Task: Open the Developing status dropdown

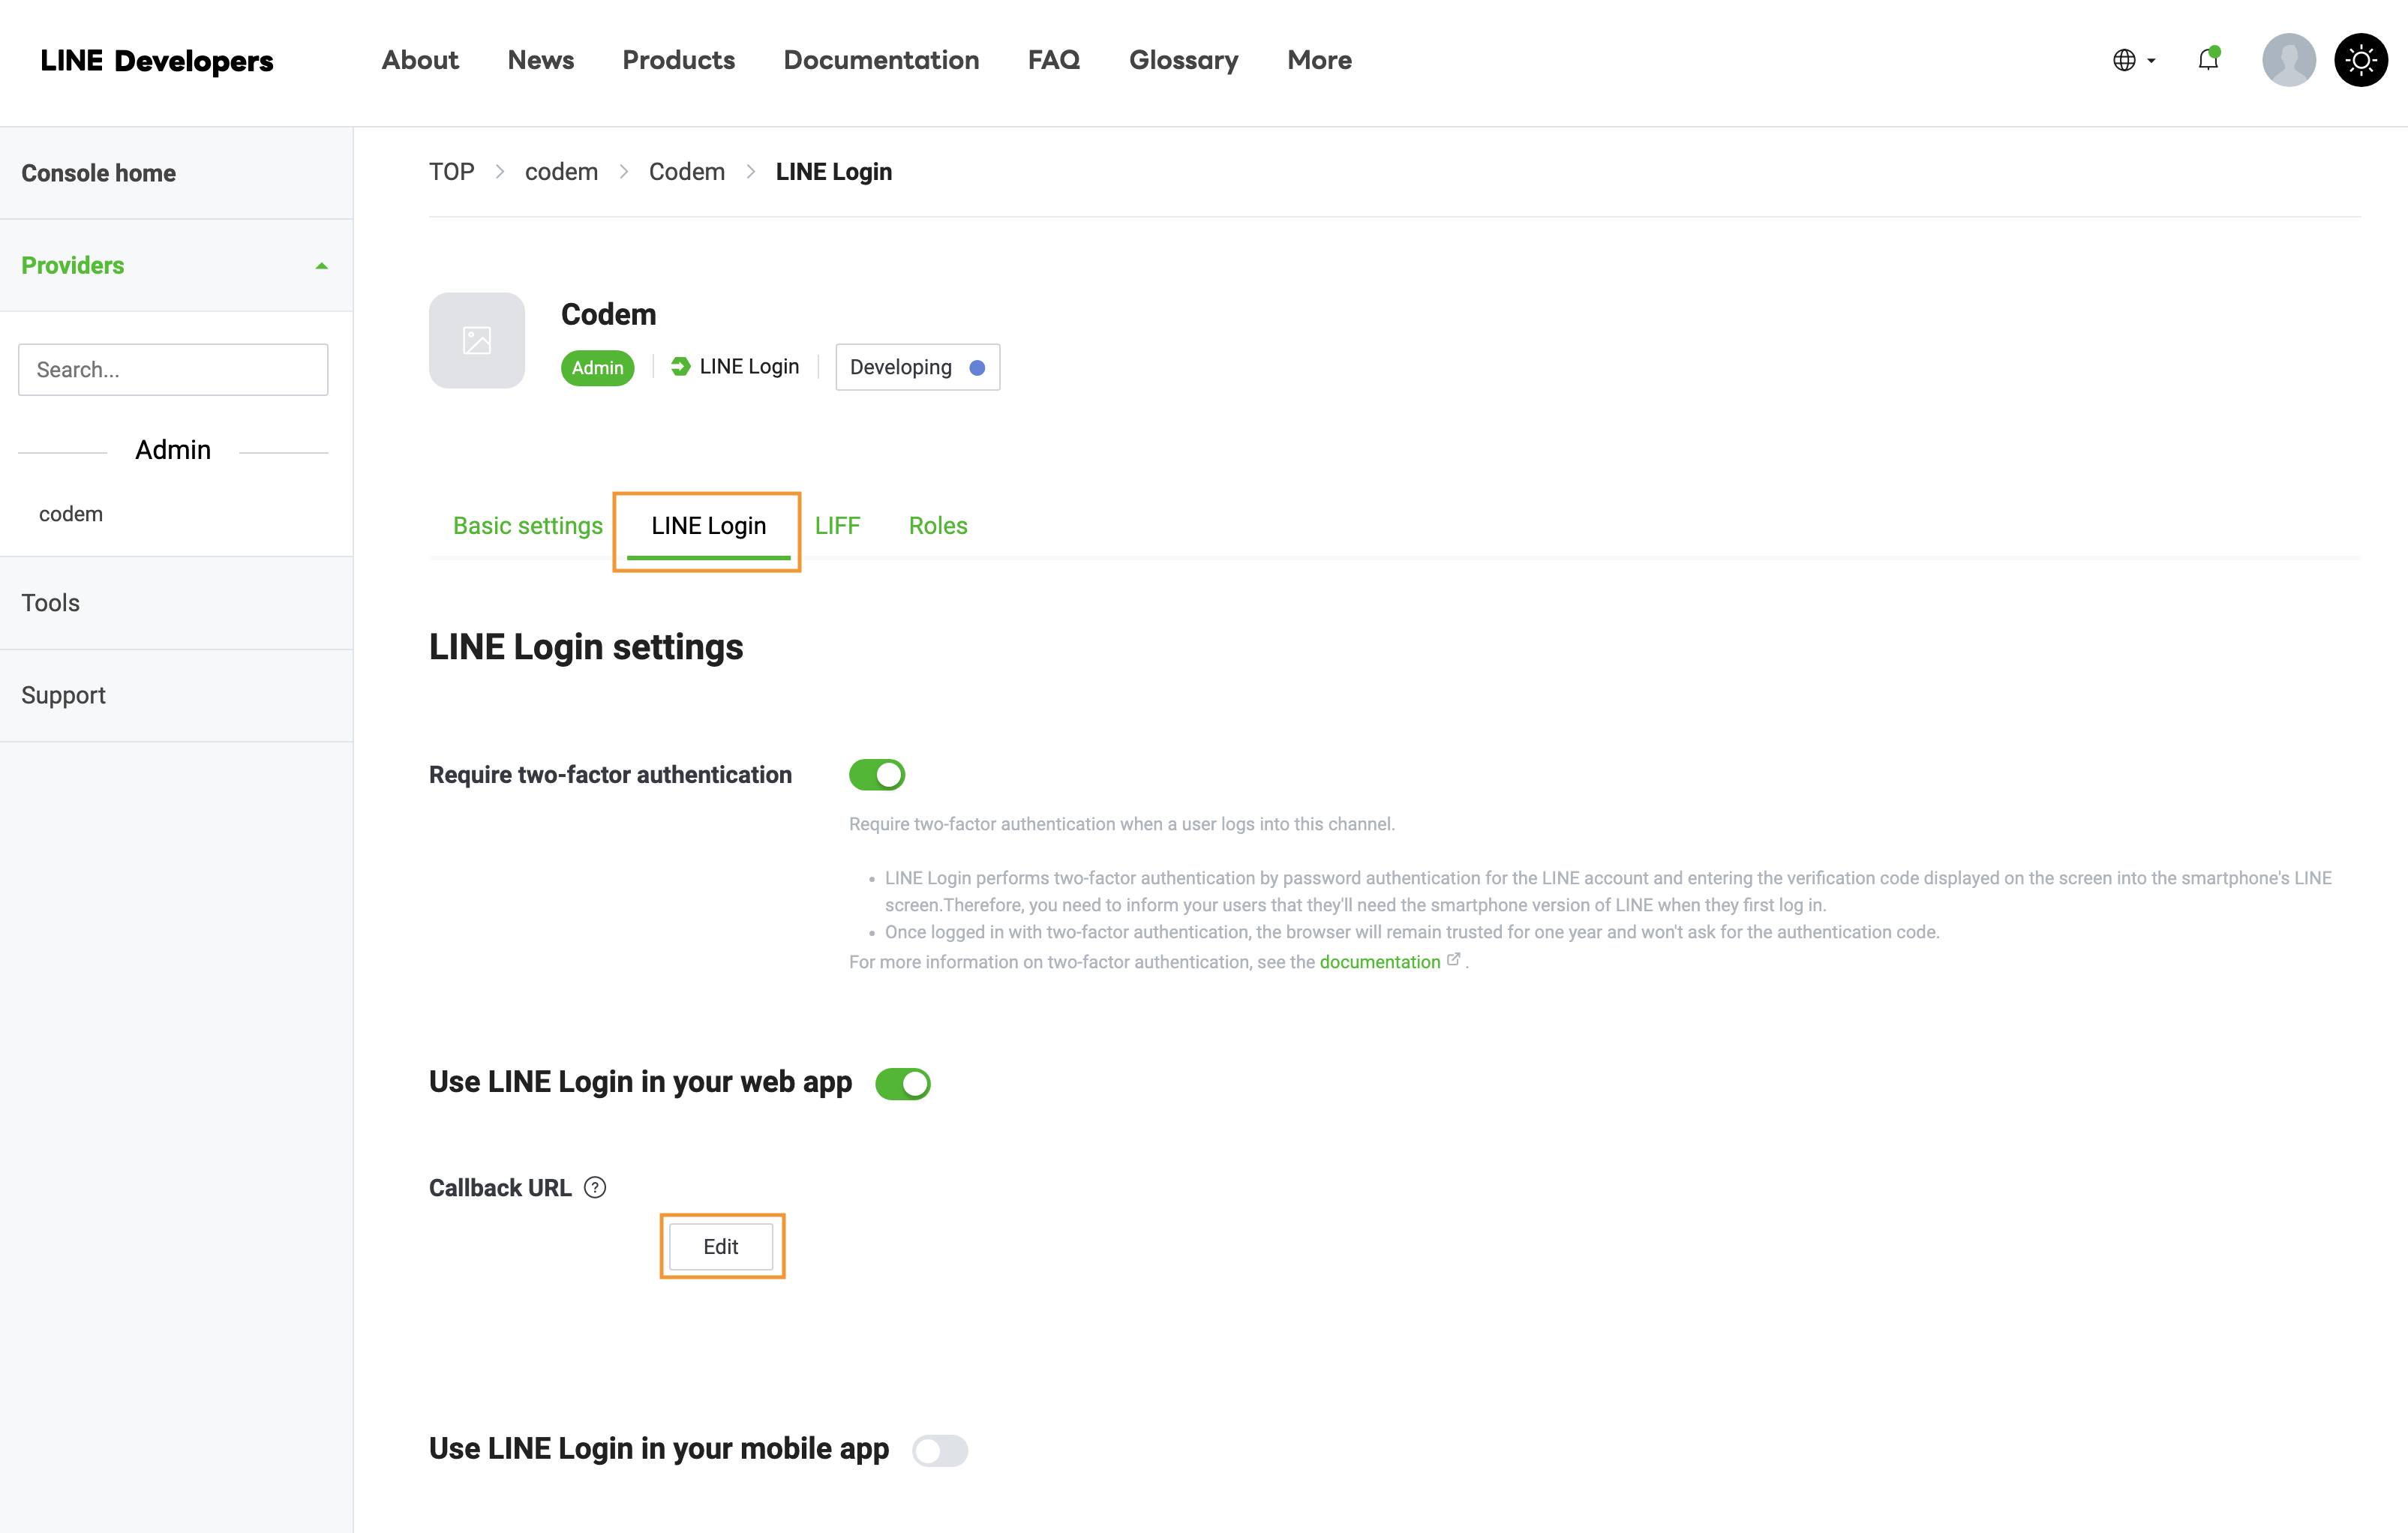Action: (917, 367)
